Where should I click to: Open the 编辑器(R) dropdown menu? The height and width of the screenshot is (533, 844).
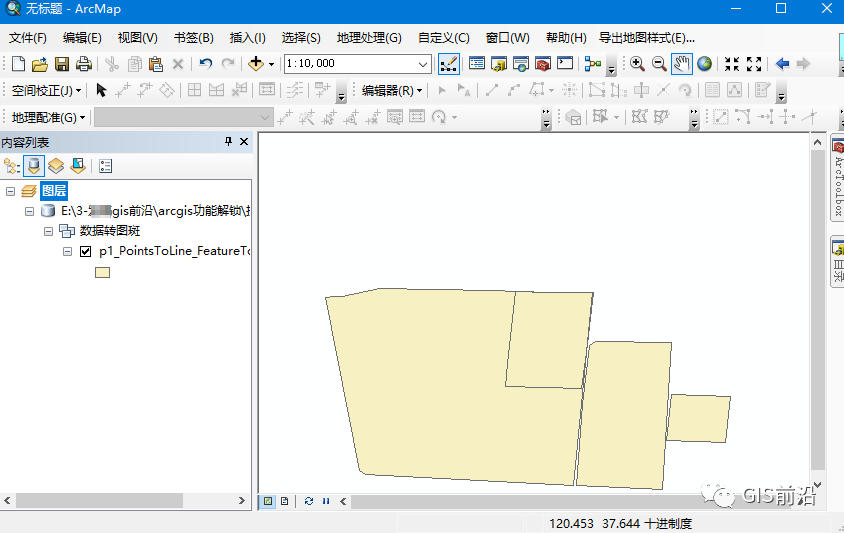[x=392, y=90]
